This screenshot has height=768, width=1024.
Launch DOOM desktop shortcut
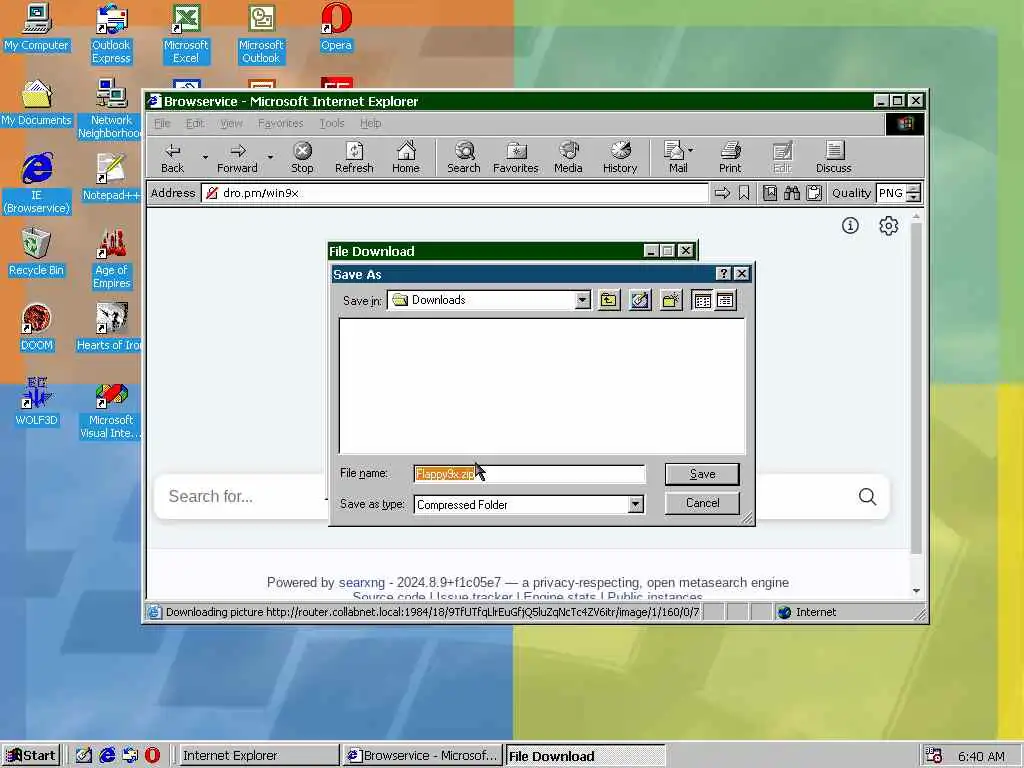36,327
